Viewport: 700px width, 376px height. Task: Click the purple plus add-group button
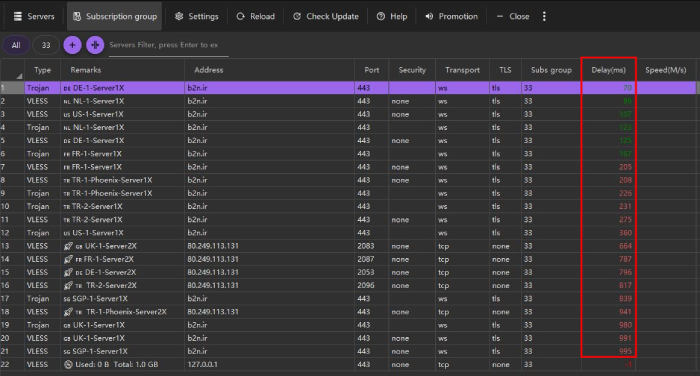[x=72, y=45]
